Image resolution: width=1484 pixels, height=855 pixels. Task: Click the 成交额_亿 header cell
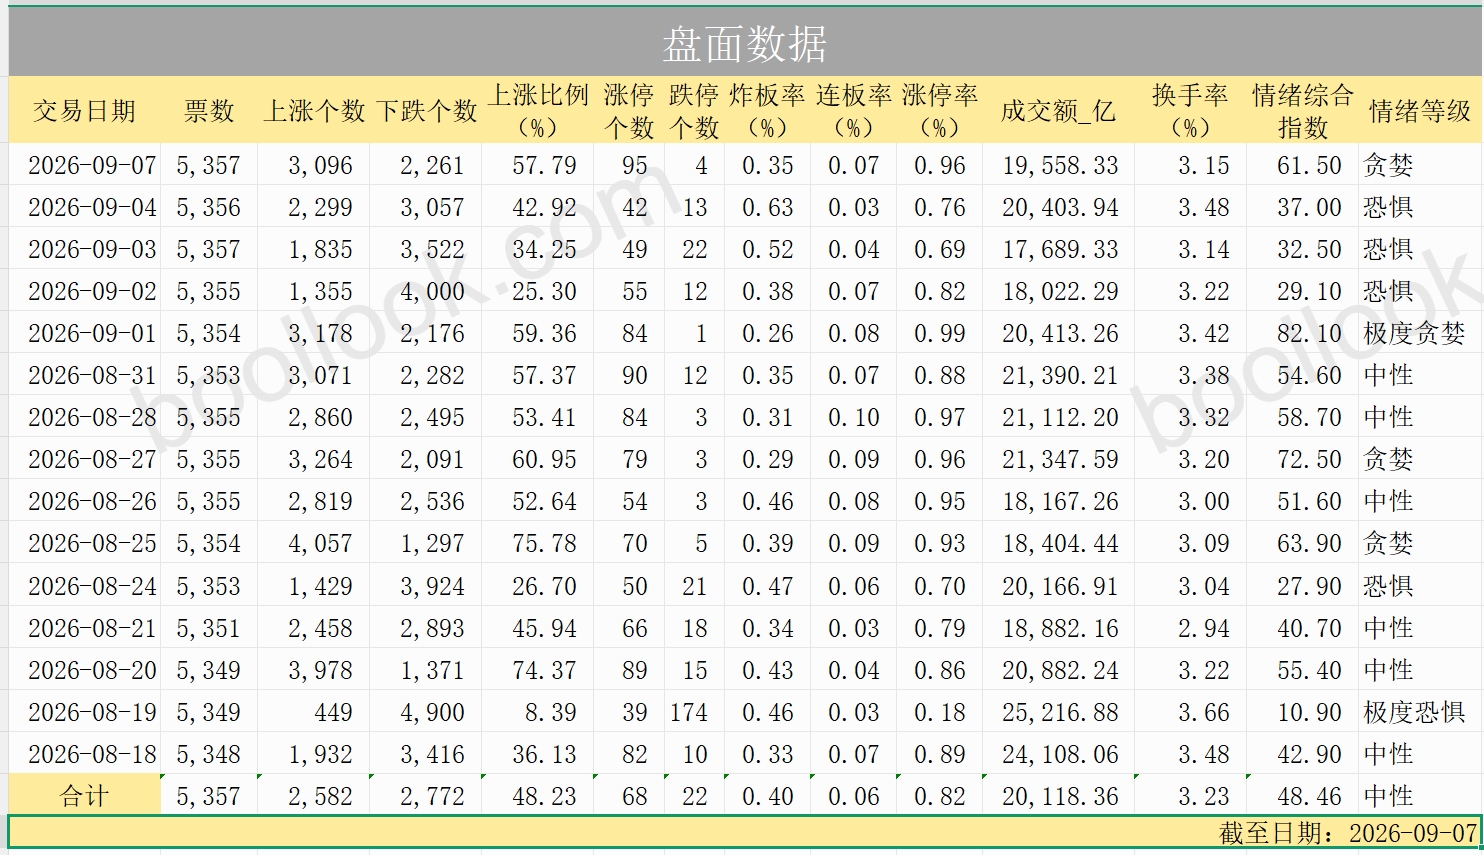click(x=1058, y=111)
